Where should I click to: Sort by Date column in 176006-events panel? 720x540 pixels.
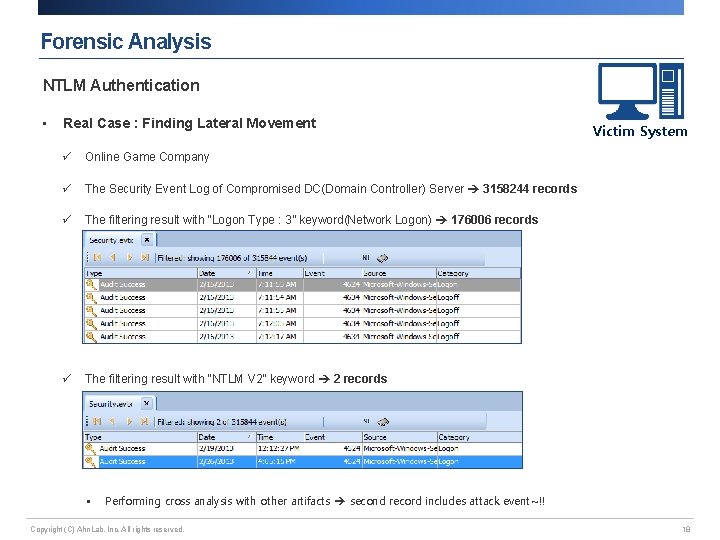click(x=226, y=273)
